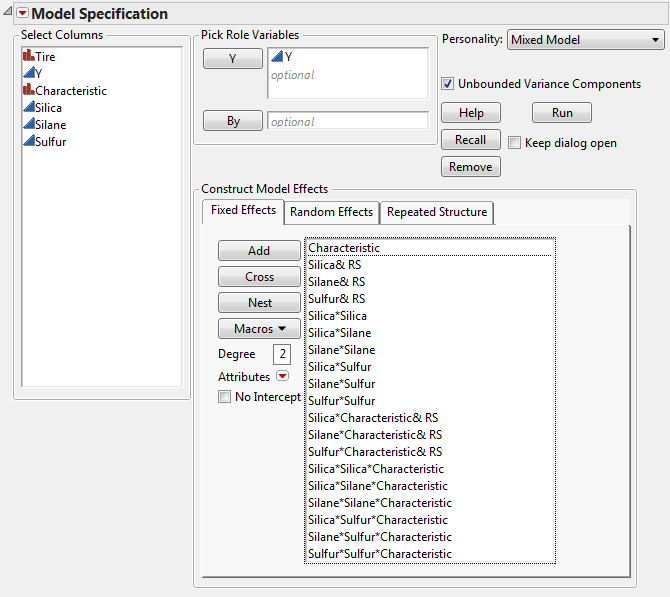Open the Personality dropdown showing Mixed Model
670x597 pixels.
pos(585,40)
